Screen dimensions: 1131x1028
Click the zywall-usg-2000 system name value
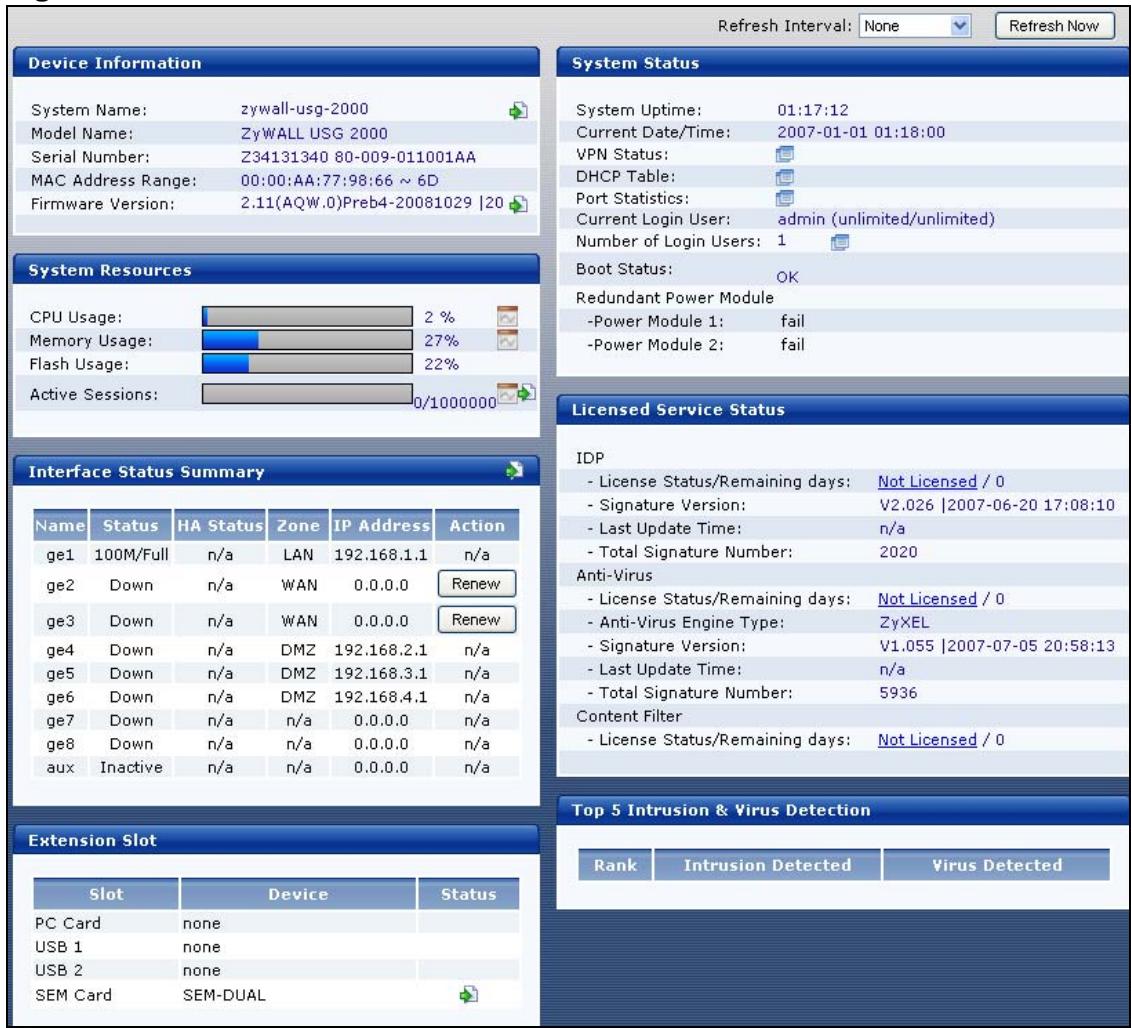[x=304, y=109]
